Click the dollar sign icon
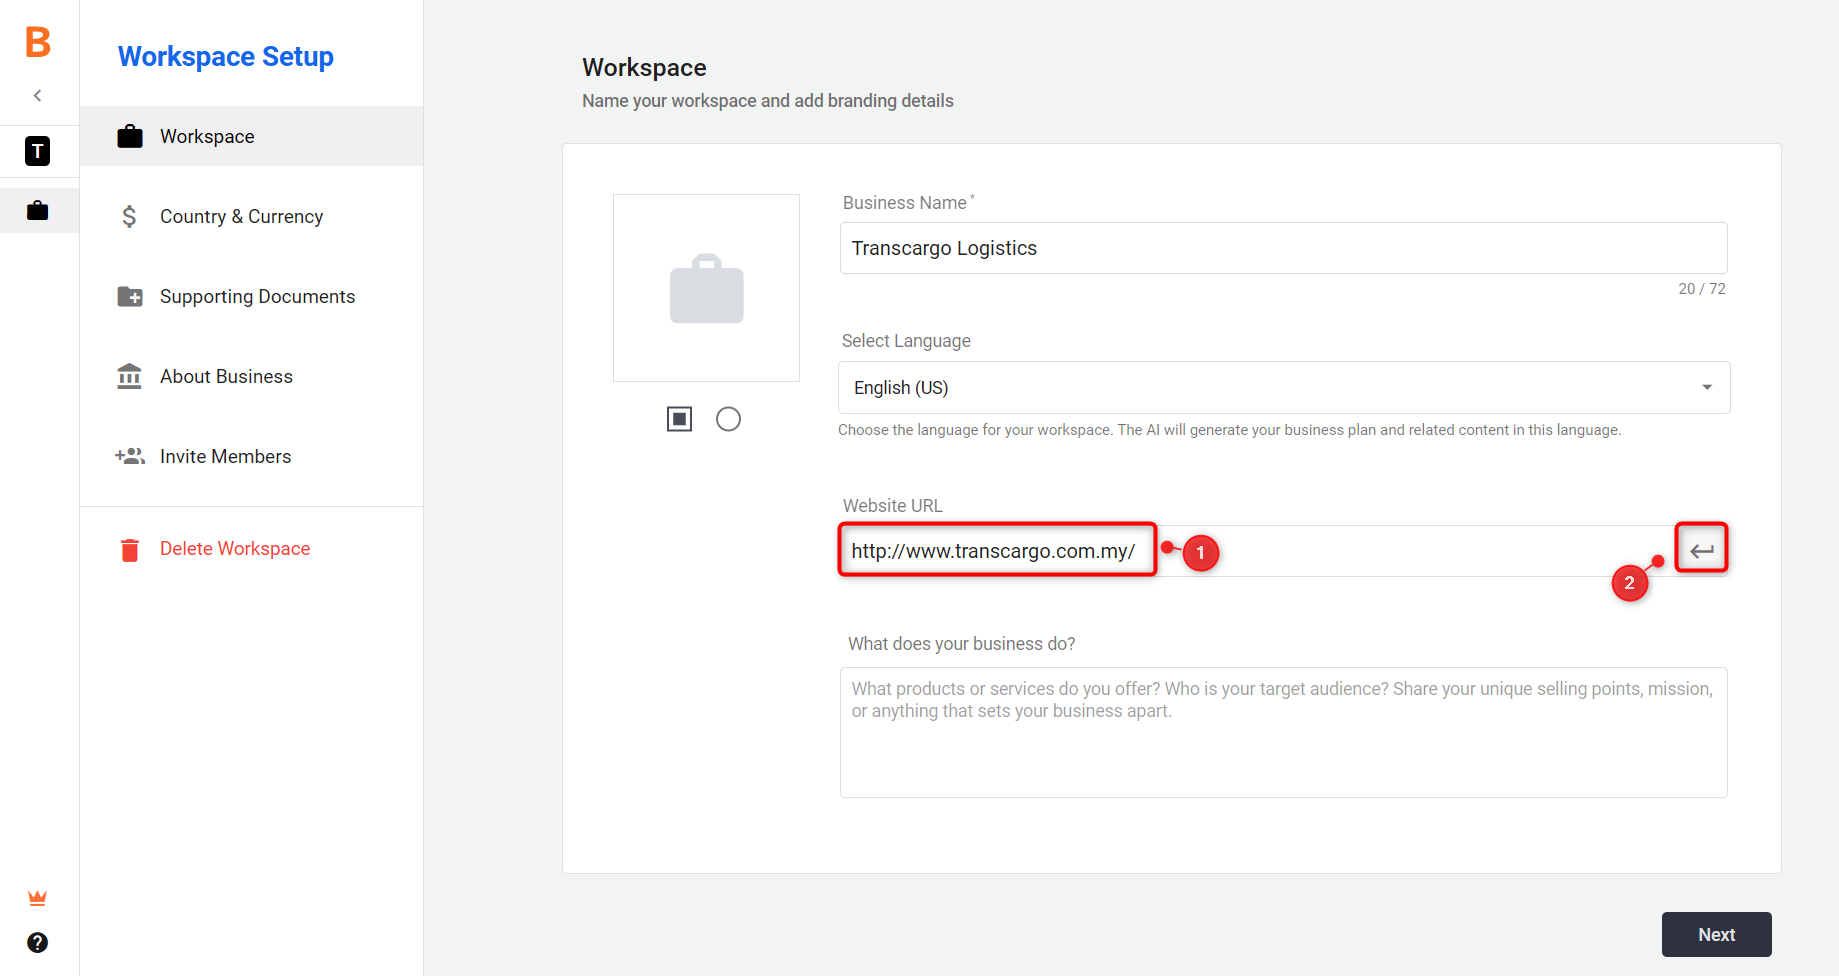The height and width of the screenshot is (976, 1839). [x=129, y=216]
